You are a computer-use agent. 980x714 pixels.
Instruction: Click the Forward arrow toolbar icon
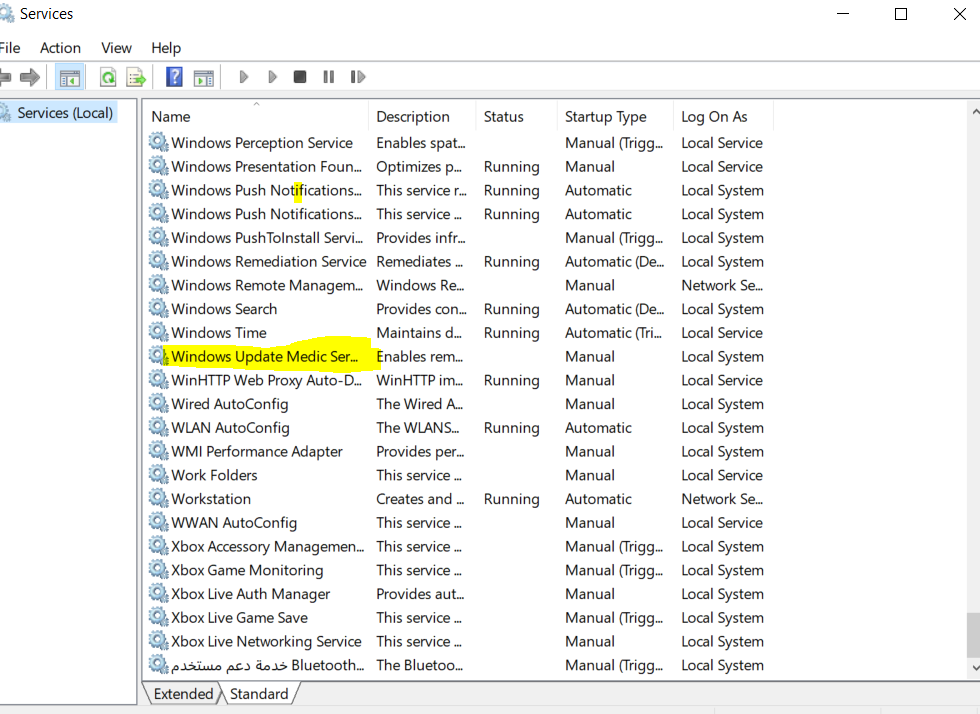point(30,77)
